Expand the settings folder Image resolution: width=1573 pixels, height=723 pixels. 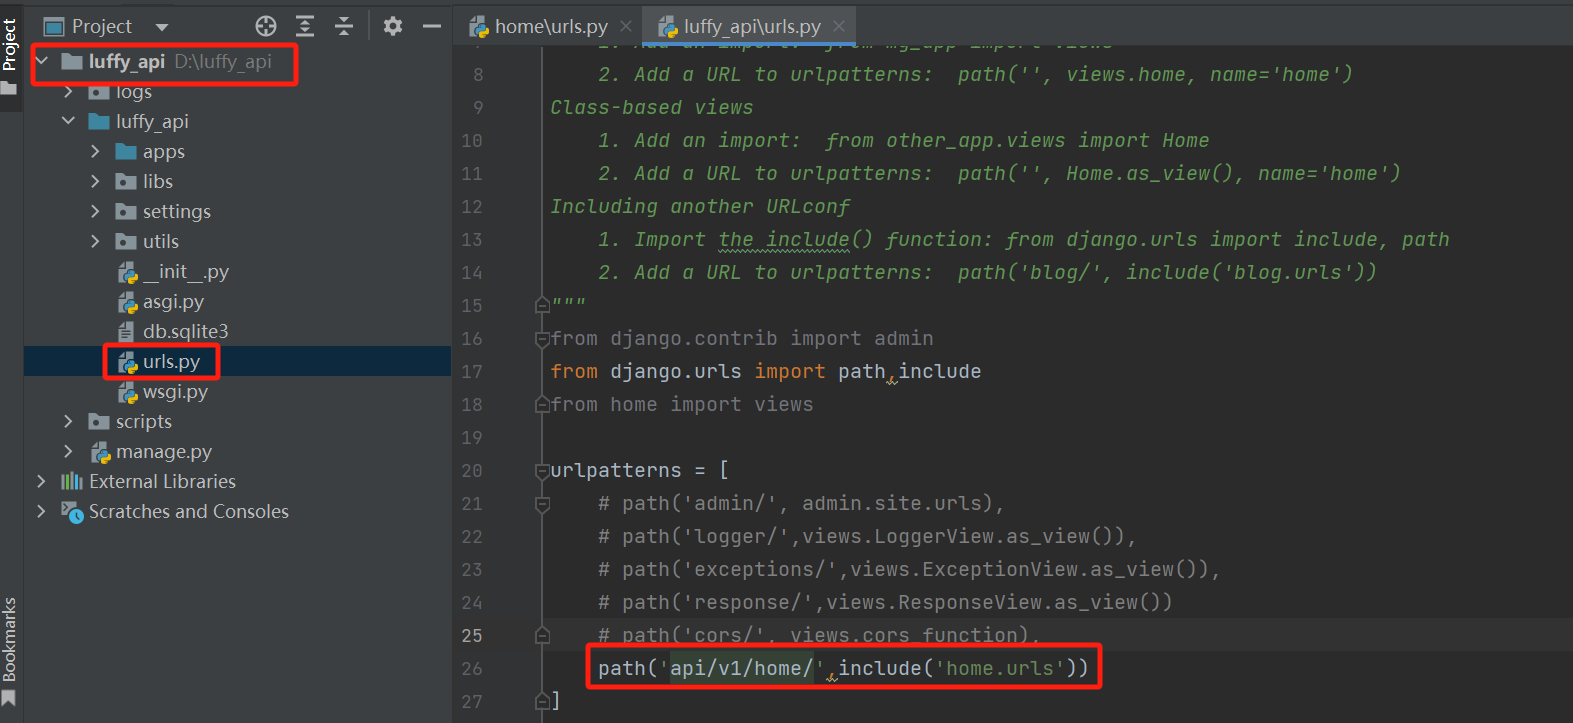click(95, 211)
